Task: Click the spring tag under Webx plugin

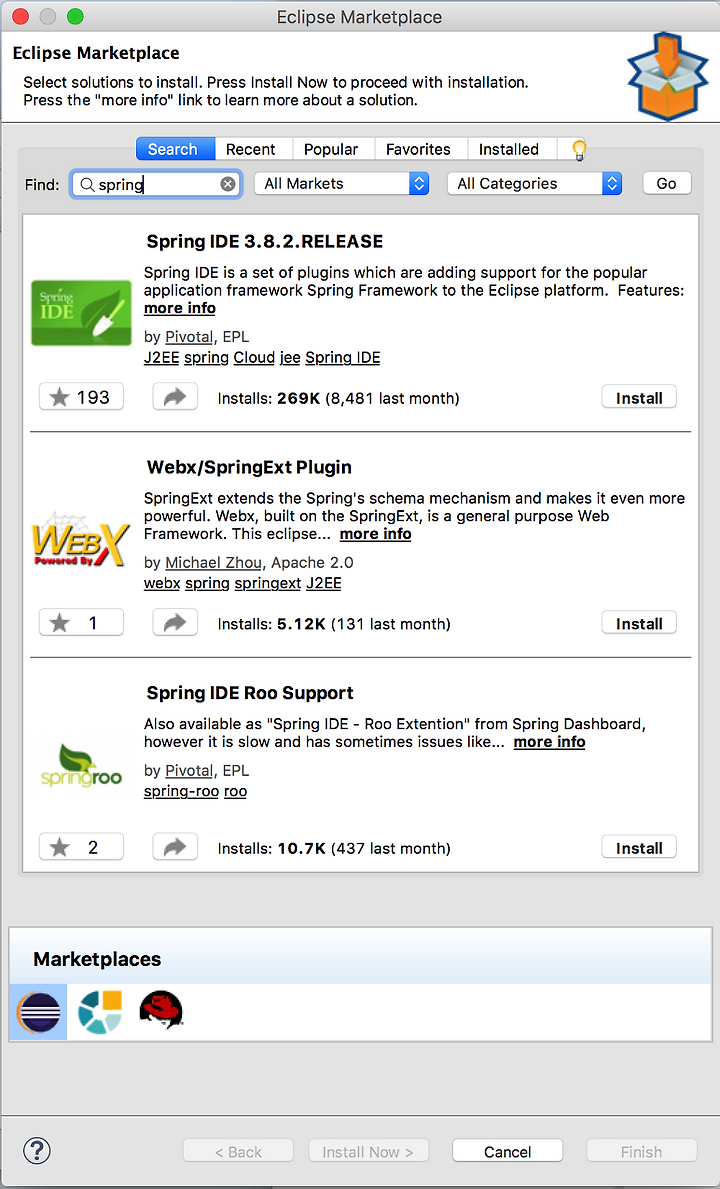Action: pyautogui.click(x=207, y=583)
